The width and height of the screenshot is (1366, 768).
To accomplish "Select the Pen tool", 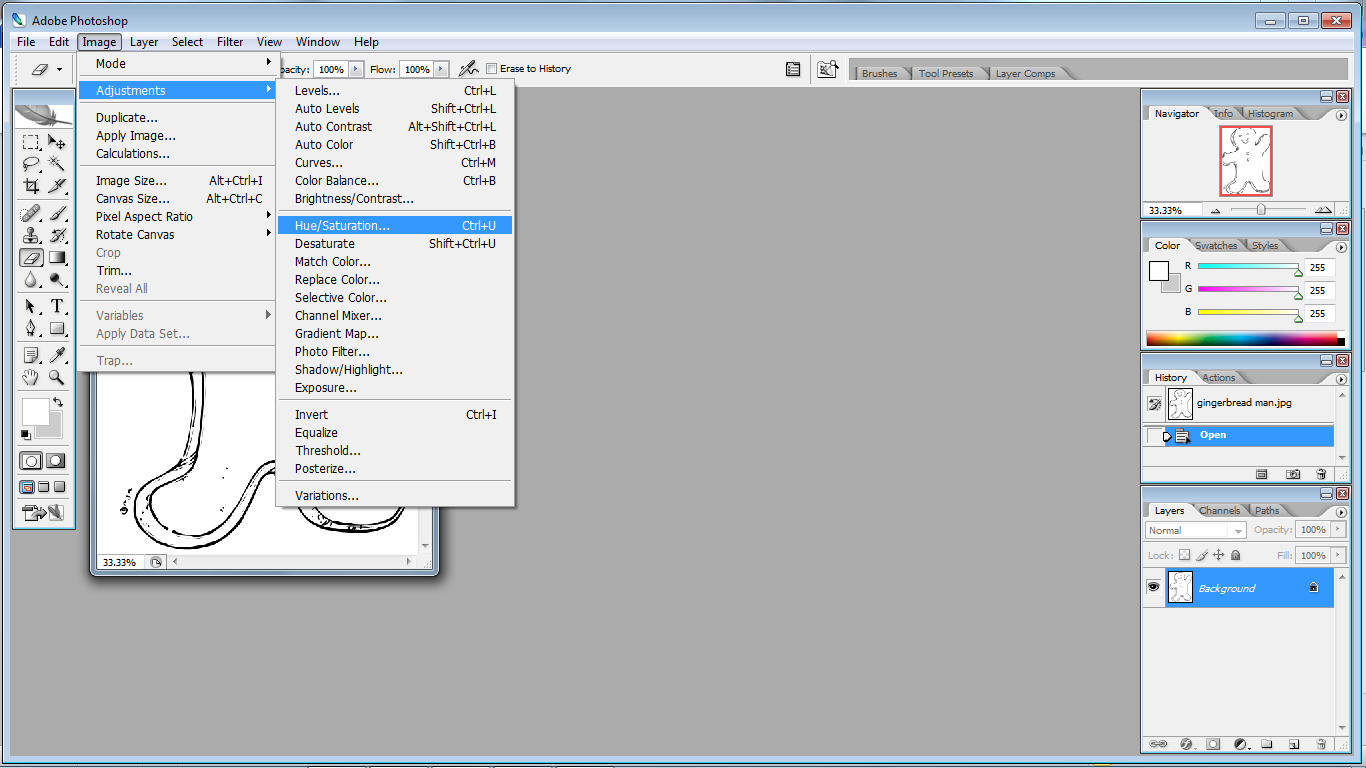I will (31, 328).
